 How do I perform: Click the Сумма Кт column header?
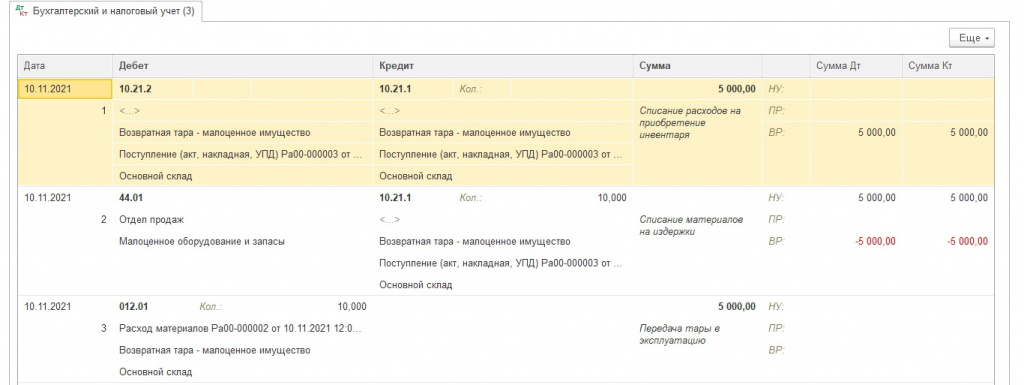click(948, 67)
